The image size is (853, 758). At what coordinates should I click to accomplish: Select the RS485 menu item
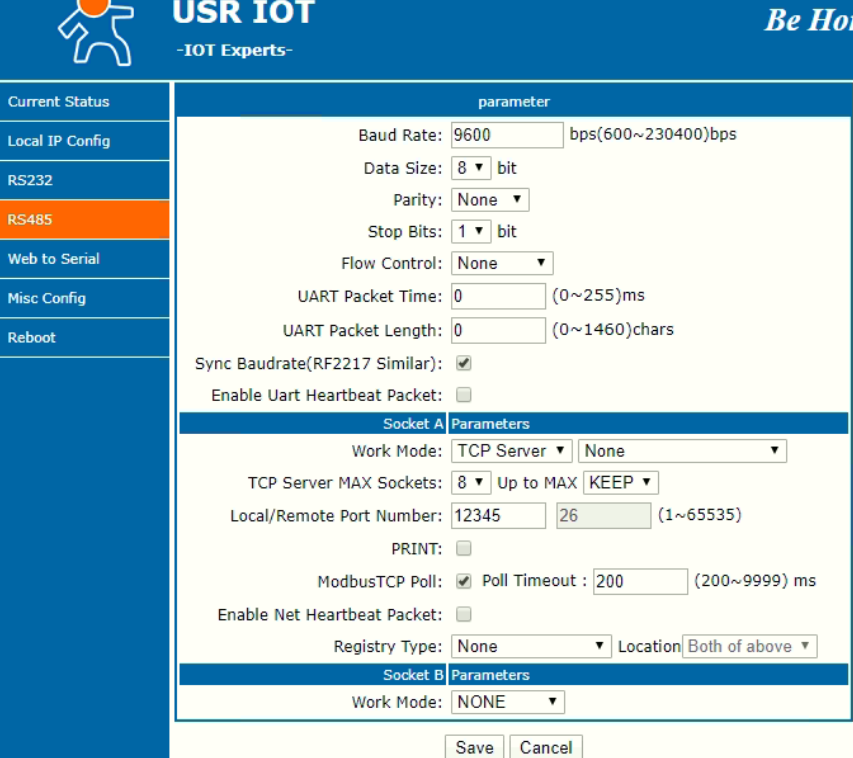(84, 219)
